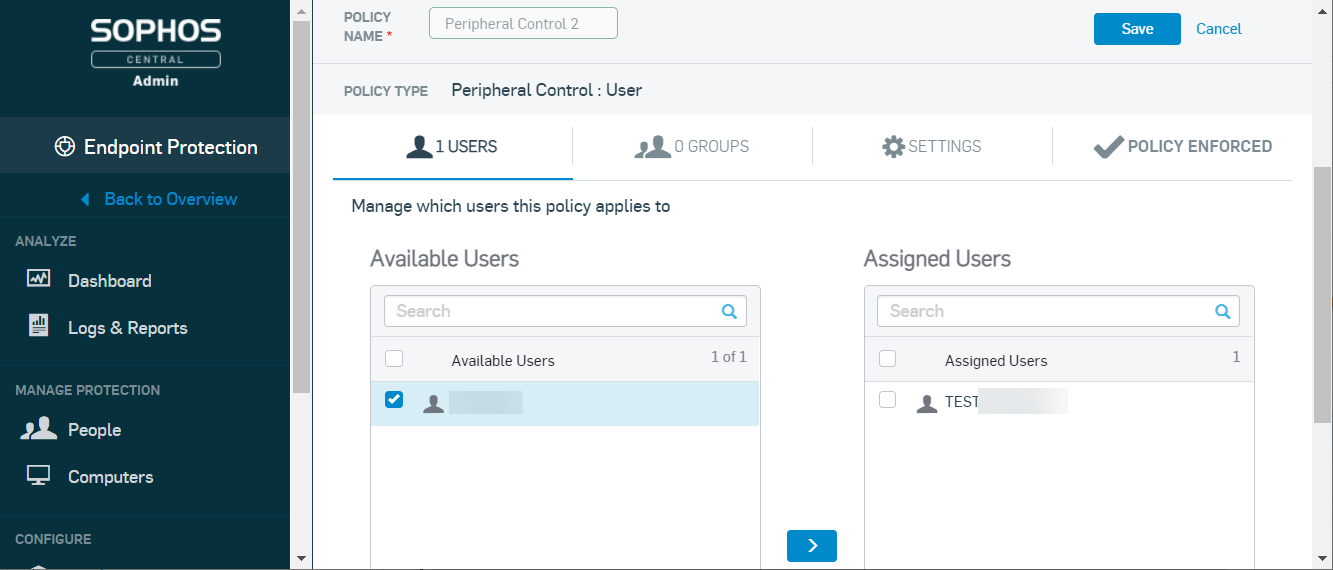Viewport: 1333px width, 570px height.
Task: Save the policy
Action: 1137,29
